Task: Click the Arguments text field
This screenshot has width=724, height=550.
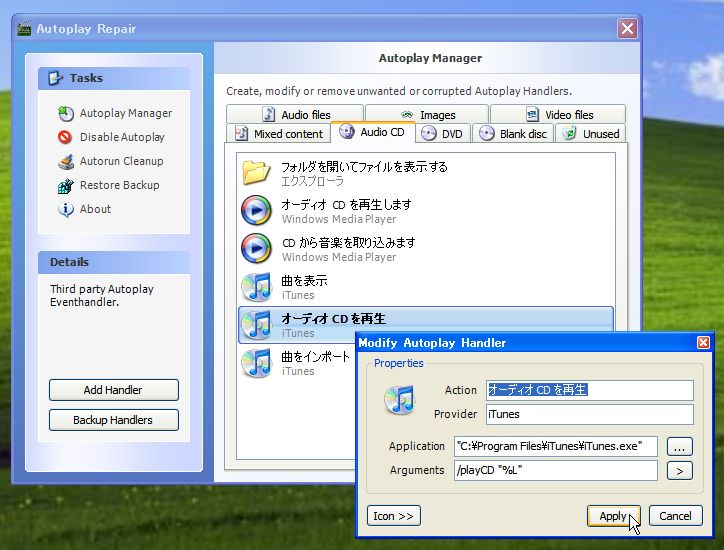Action: 555,471
